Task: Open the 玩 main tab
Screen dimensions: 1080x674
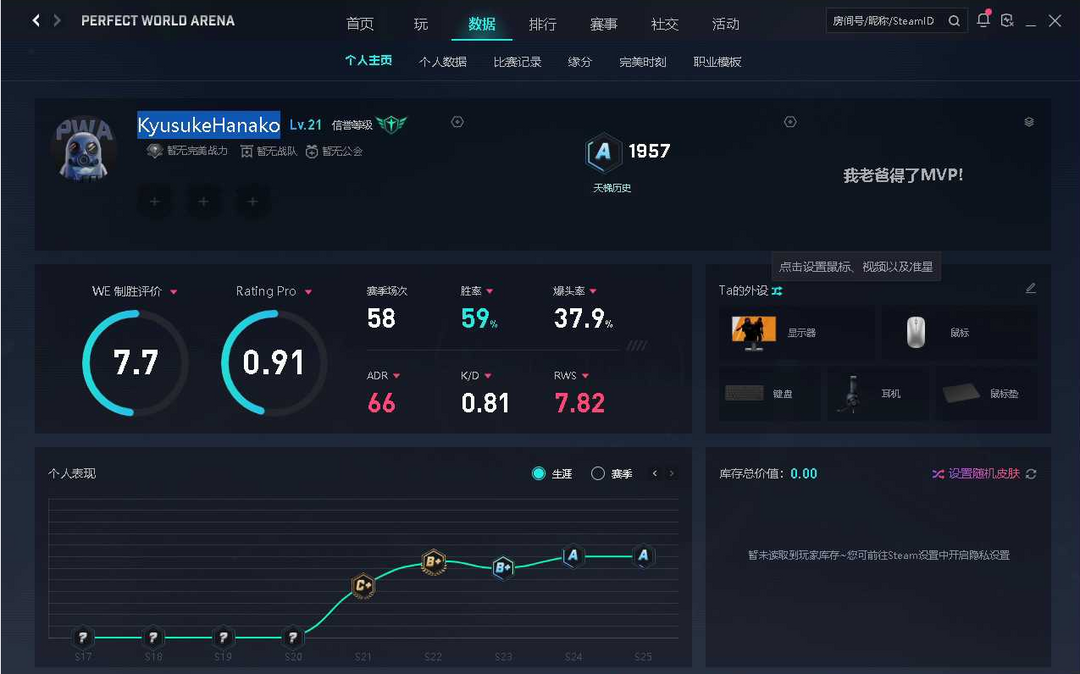Action: click(x=421, y=24)
